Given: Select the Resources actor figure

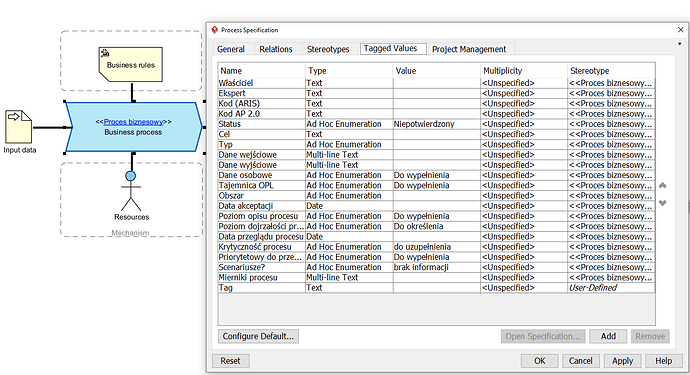Looking at the screenshot, I should 131,191.
